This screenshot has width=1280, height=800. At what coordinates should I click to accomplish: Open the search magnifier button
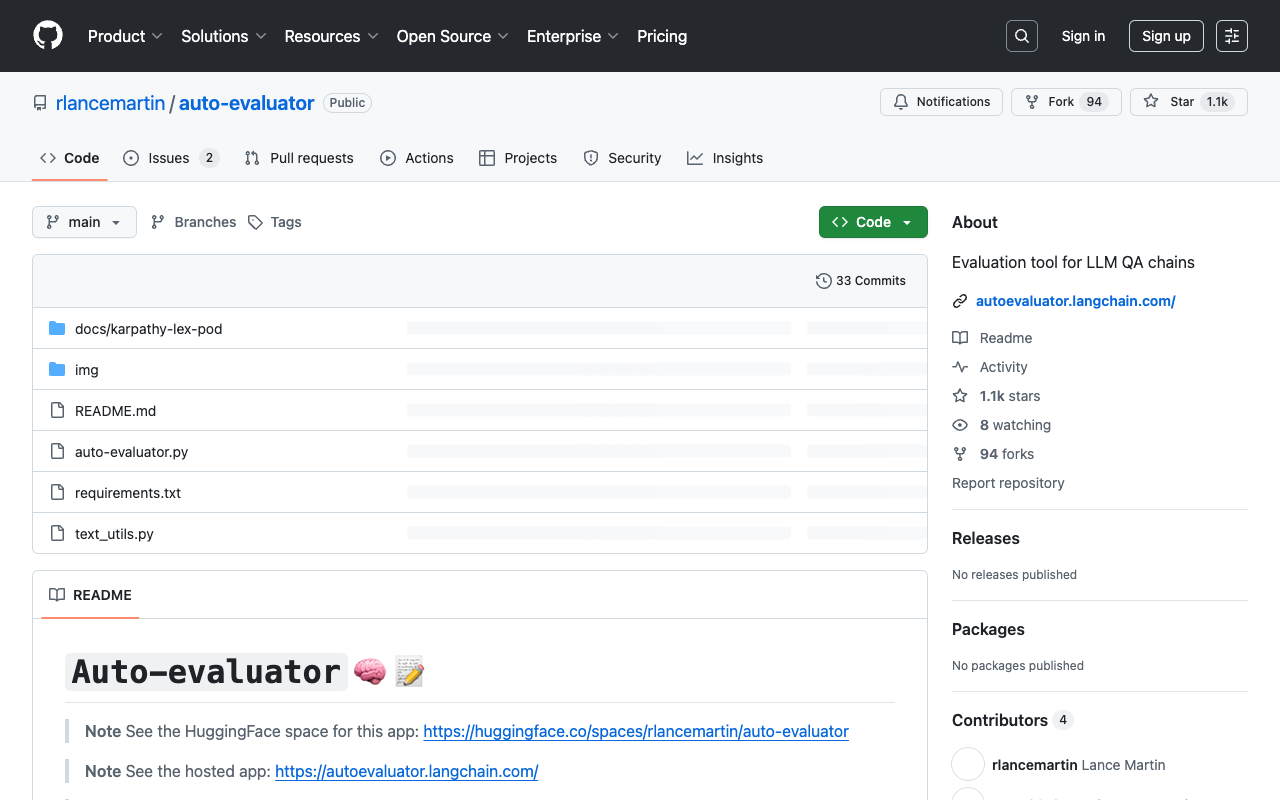click(x=1022, y=36)
